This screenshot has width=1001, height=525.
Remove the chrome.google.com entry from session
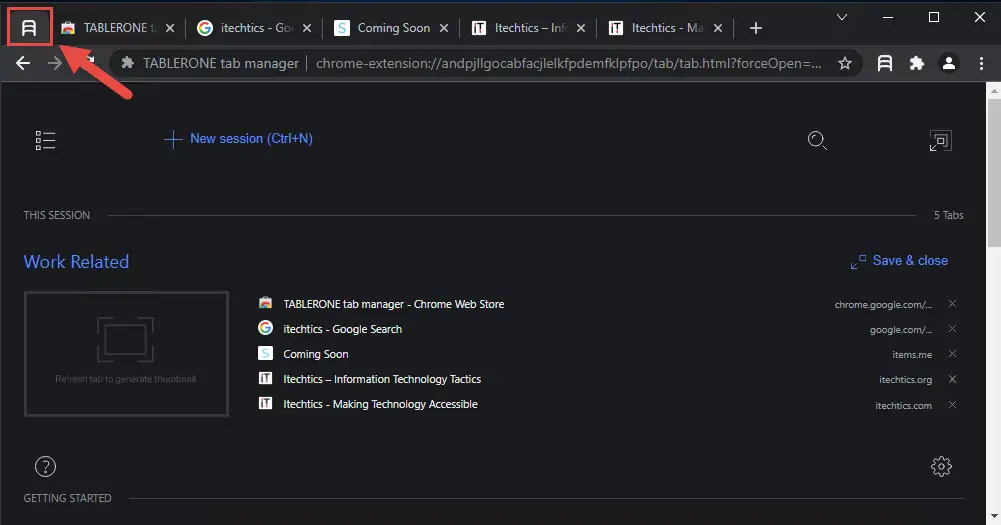[952, 303]
